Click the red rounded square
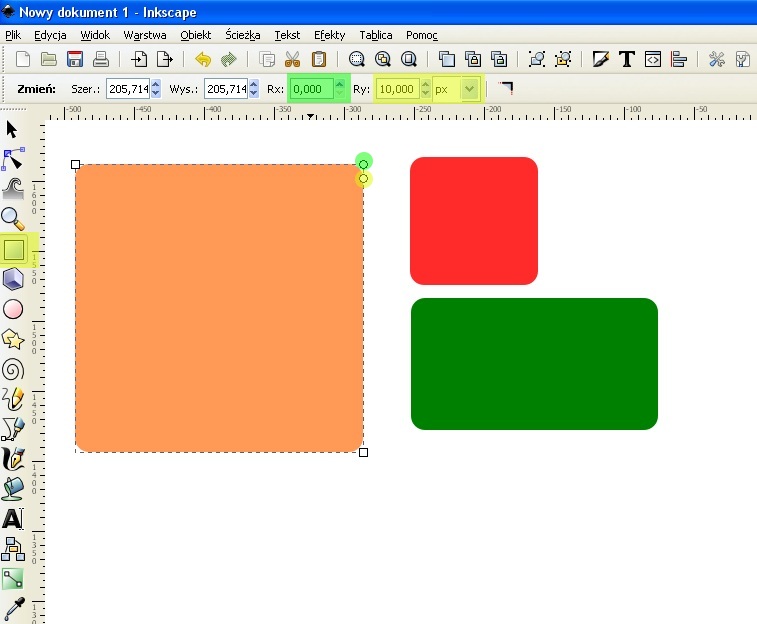The width and height of the screenshot is (757, 624). click(x=474, y=221)
